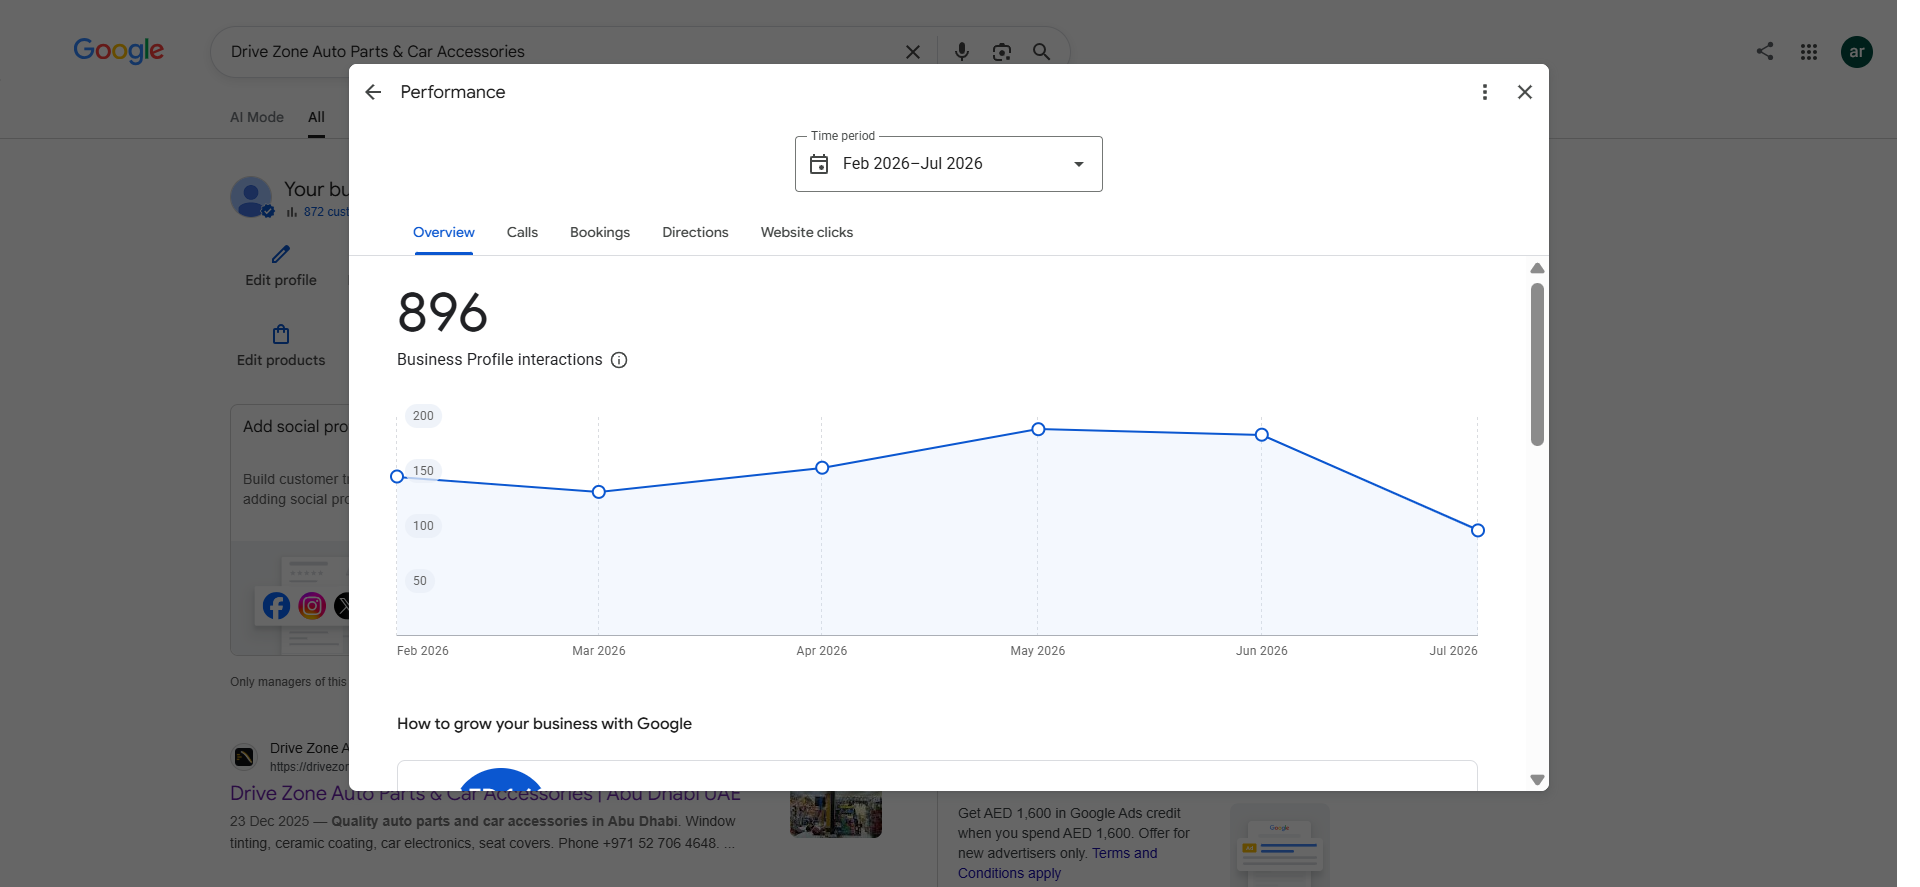The height and width of the screenshot is (887, 1920).
Task: Select the May 2026 data point
Action: click(x=1038, y=429)
